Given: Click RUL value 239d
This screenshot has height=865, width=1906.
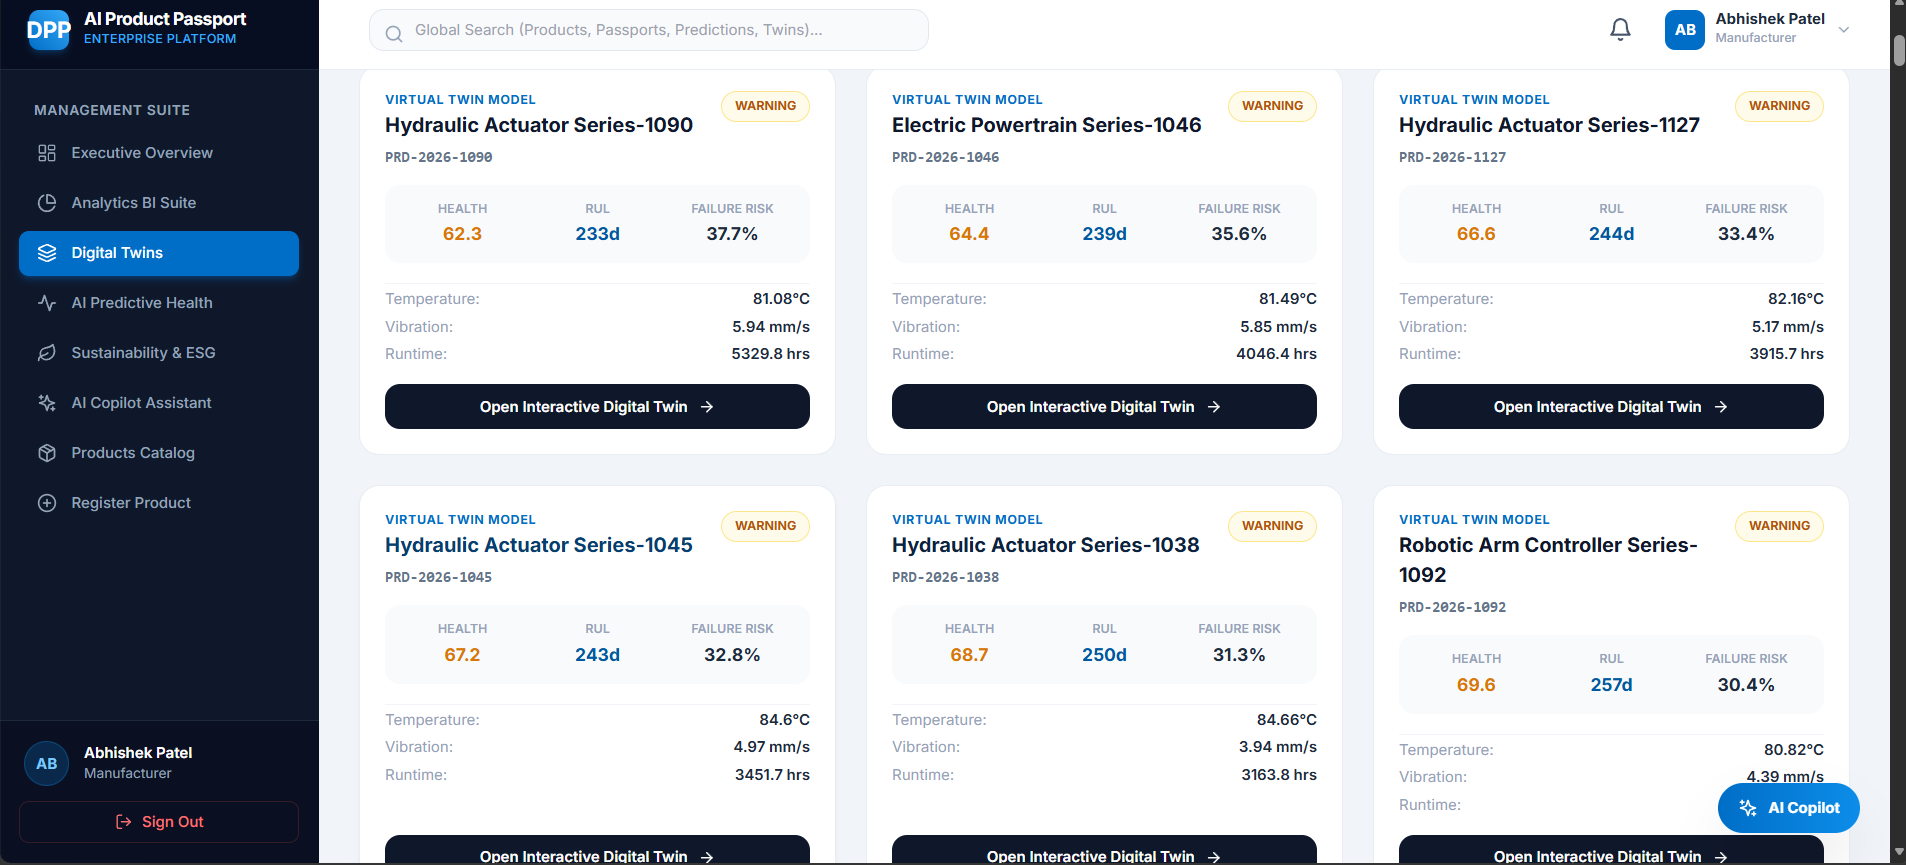Looking at the screenshot, I should (x=1104, y=234).
